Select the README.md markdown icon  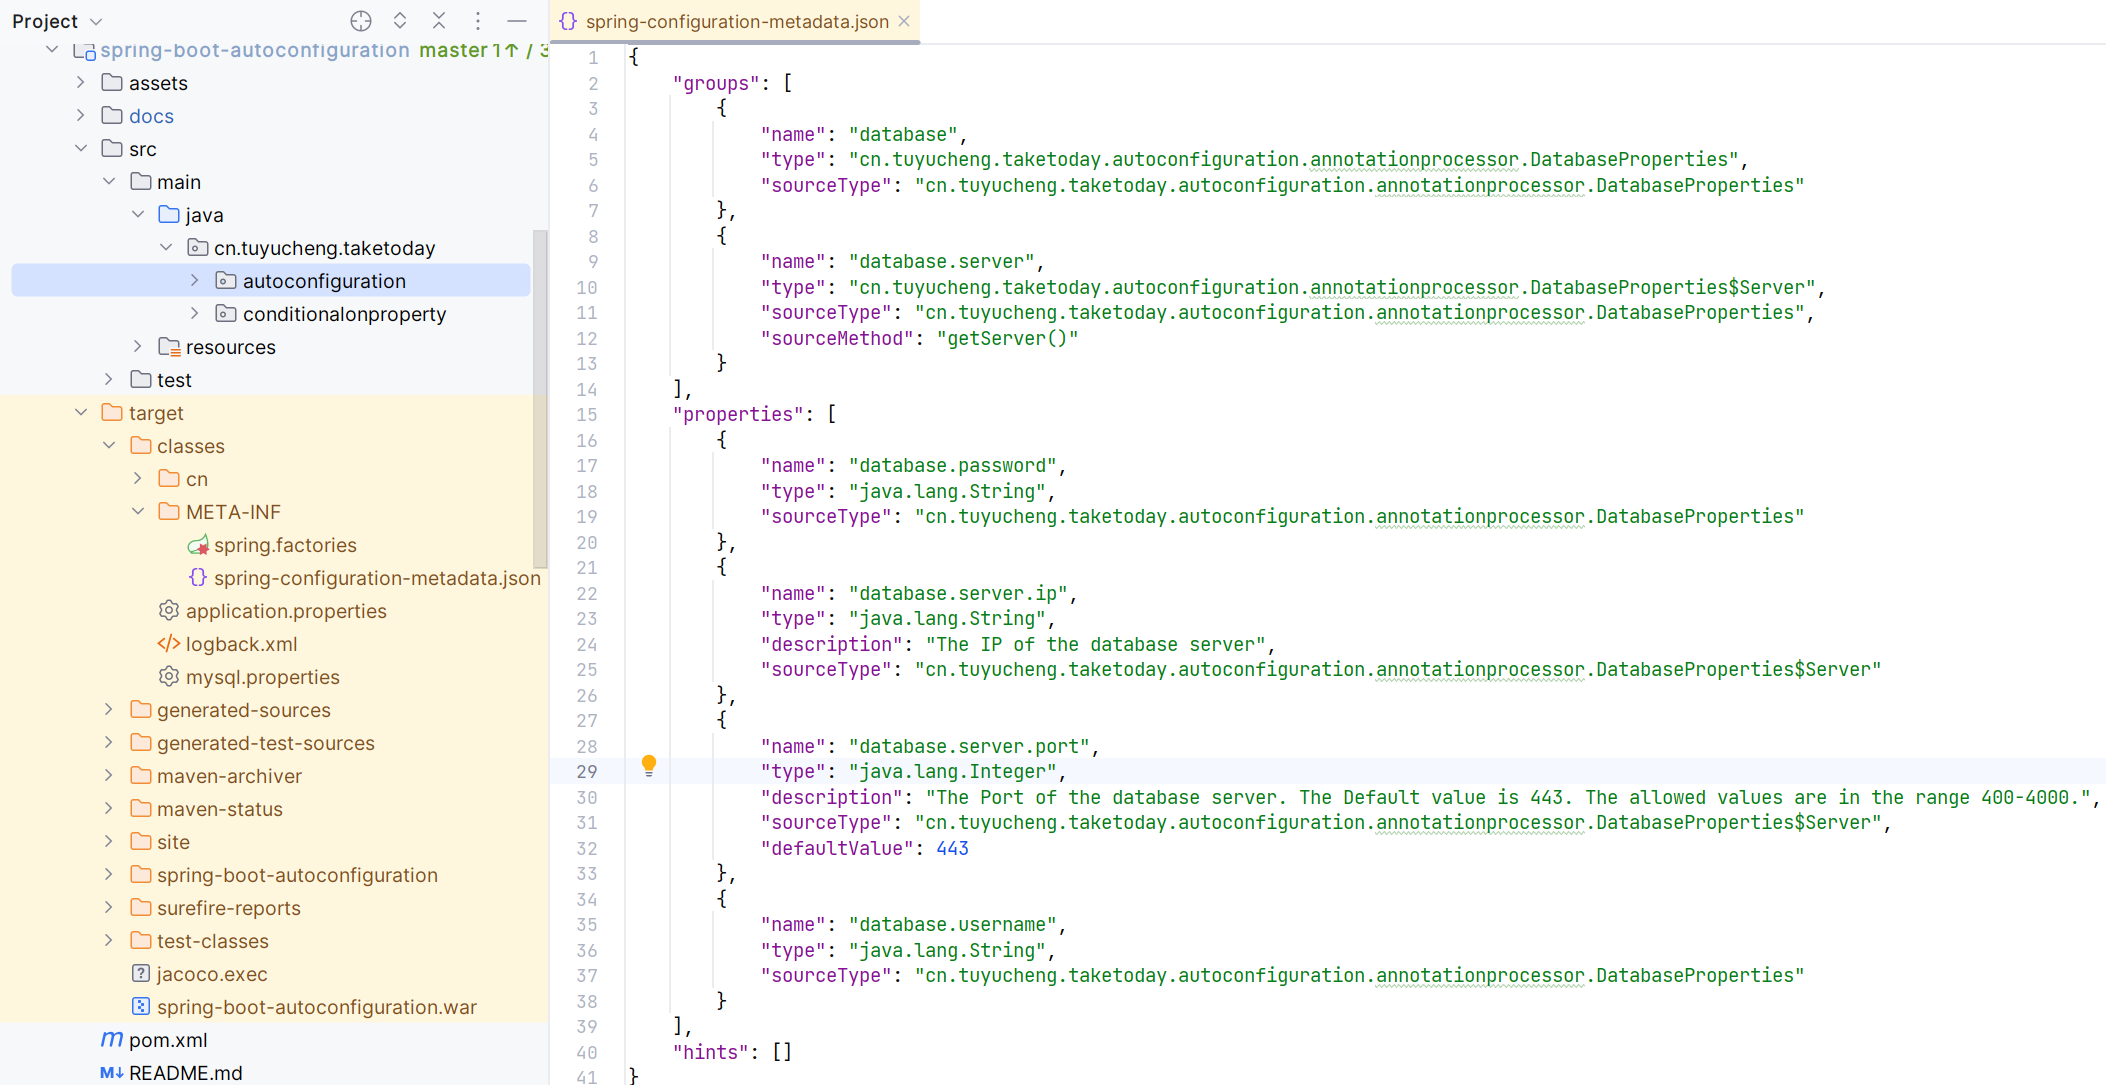click(x=112, y=1073)
